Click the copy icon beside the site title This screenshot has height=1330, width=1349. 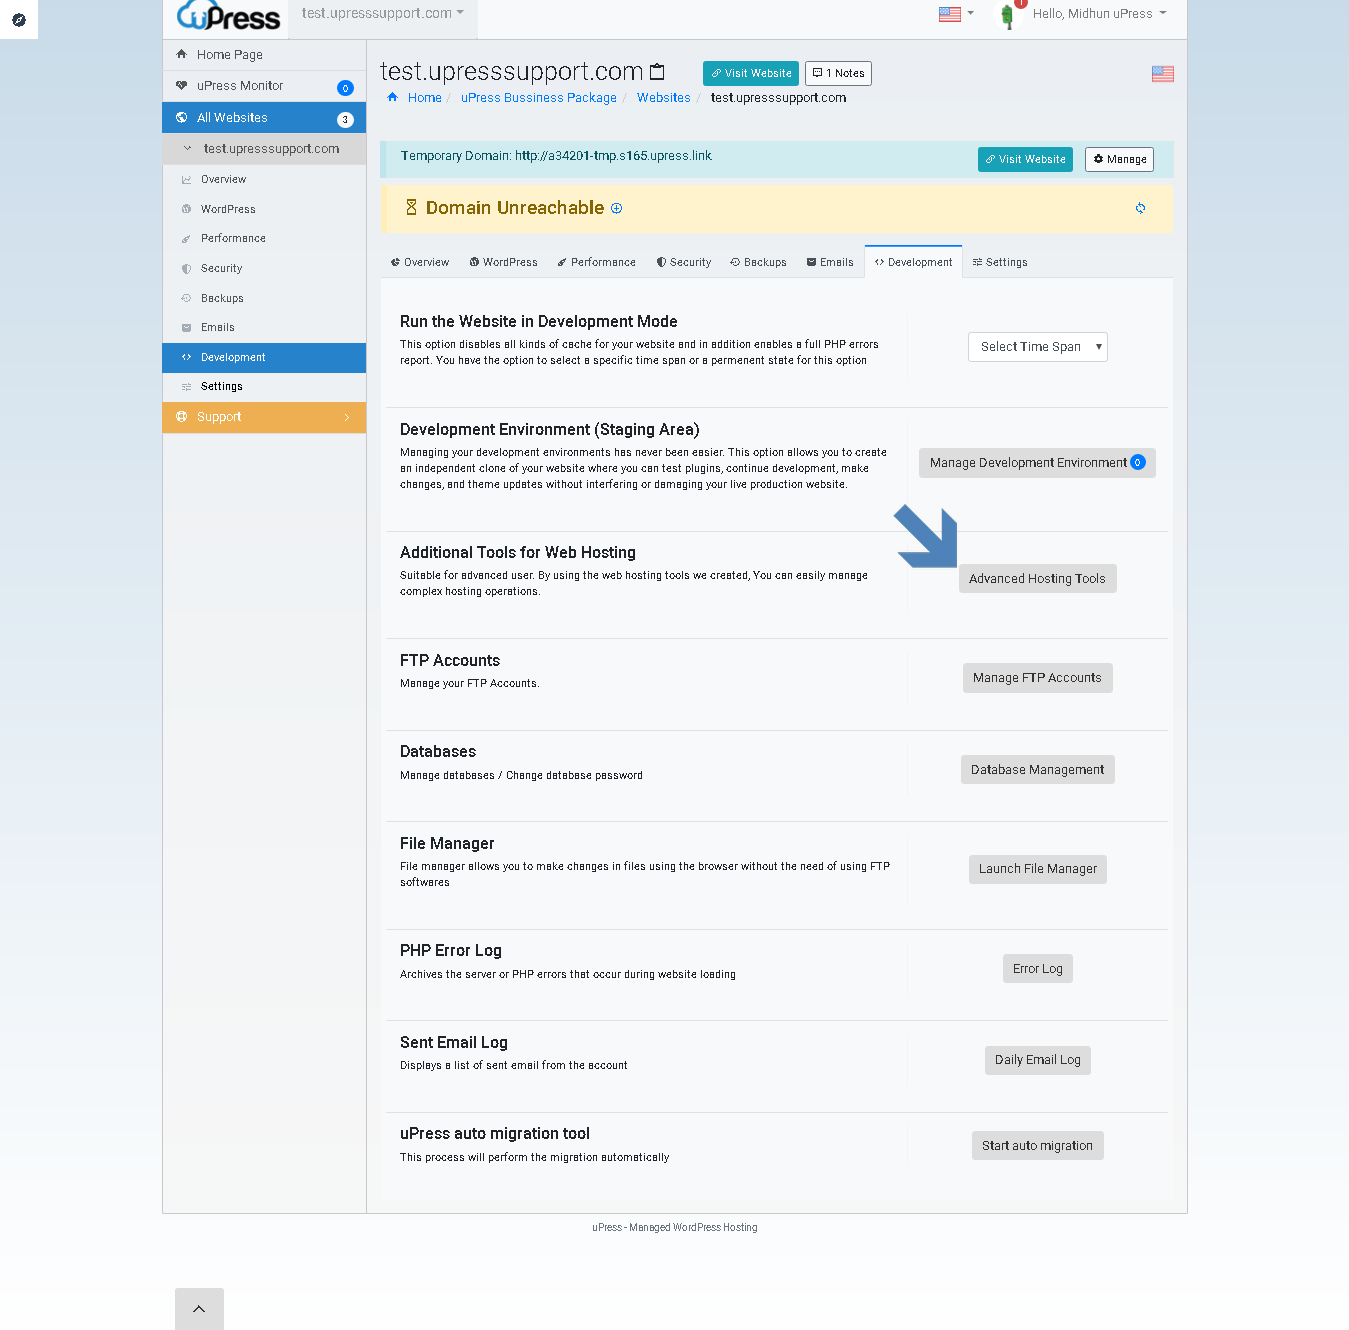657,72
